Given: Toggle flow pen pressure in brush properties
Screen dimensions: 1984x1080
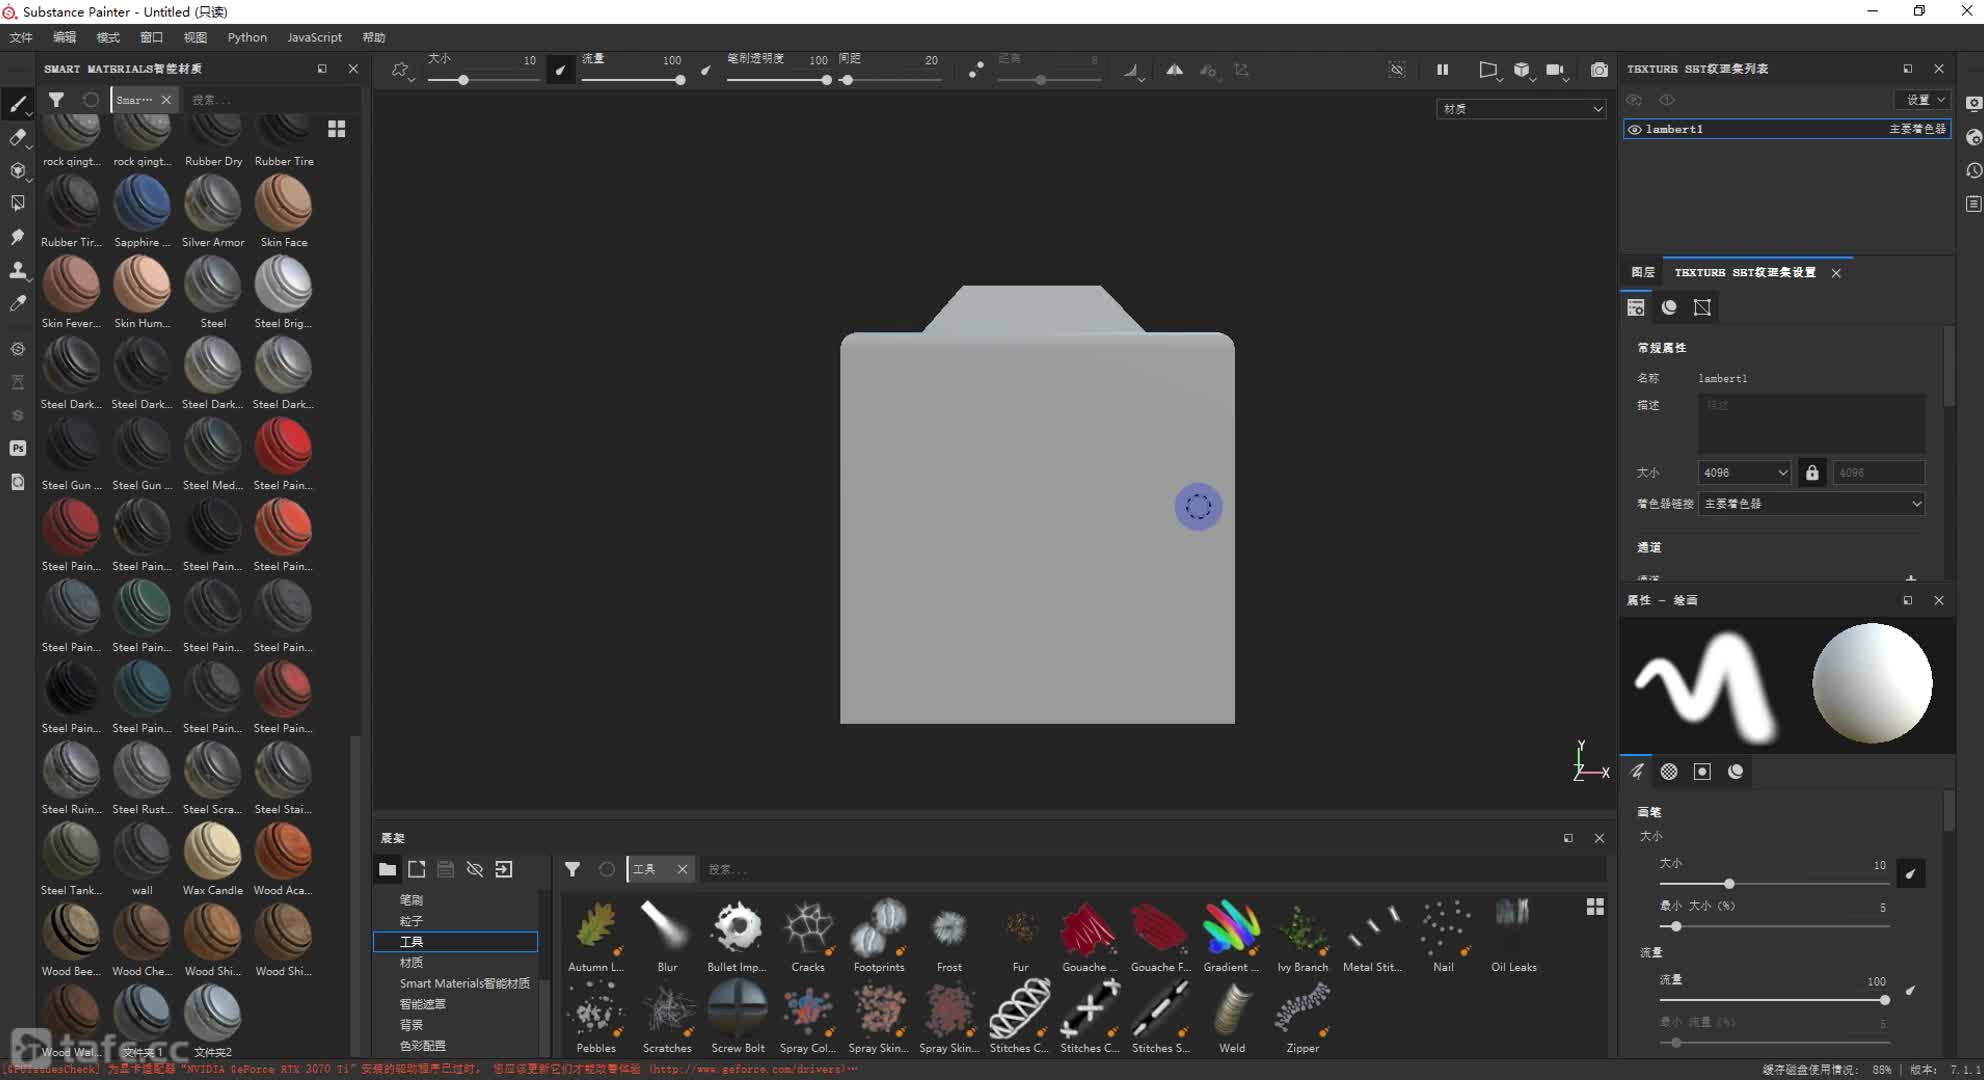Looking at the screenshot, I should click(1910, 990).
